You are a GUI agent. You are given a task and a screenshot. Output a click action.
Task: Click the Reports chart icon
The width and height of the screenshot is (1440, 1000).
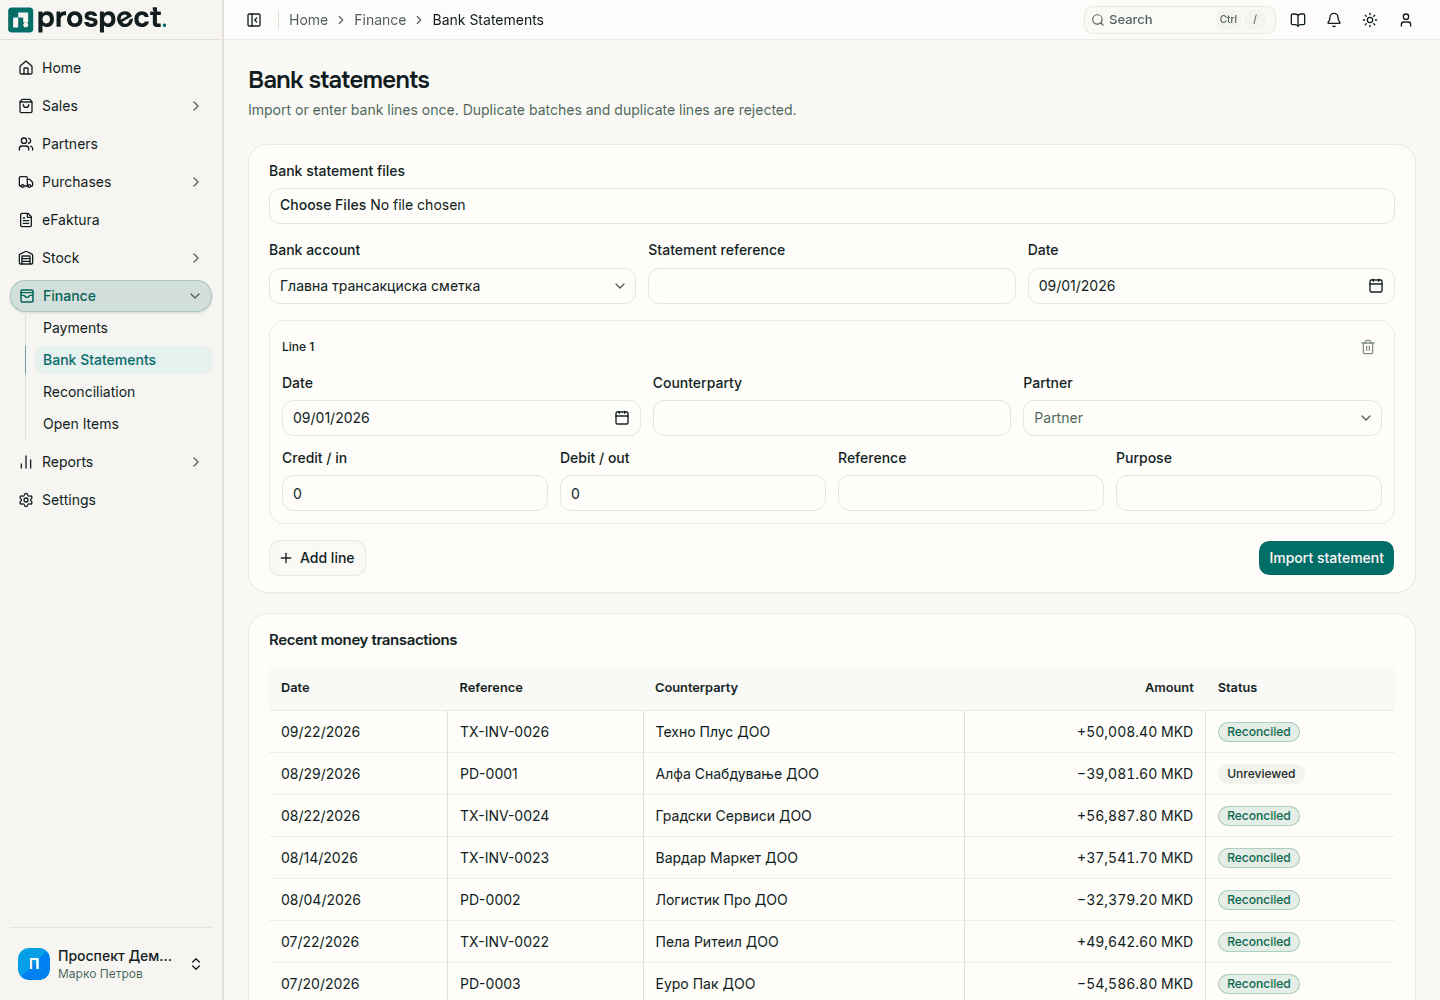tap(26, 462)
